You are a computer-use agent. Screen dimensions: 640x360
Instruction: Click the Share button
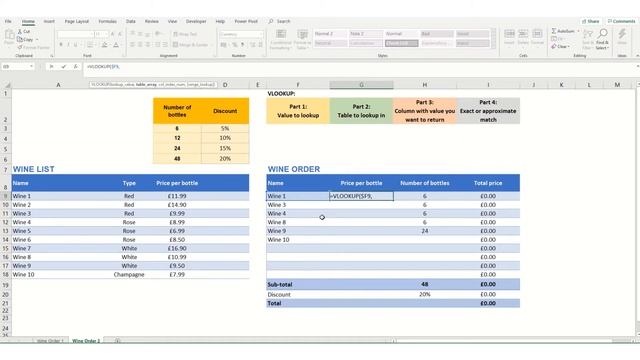[x=591, y=21]
